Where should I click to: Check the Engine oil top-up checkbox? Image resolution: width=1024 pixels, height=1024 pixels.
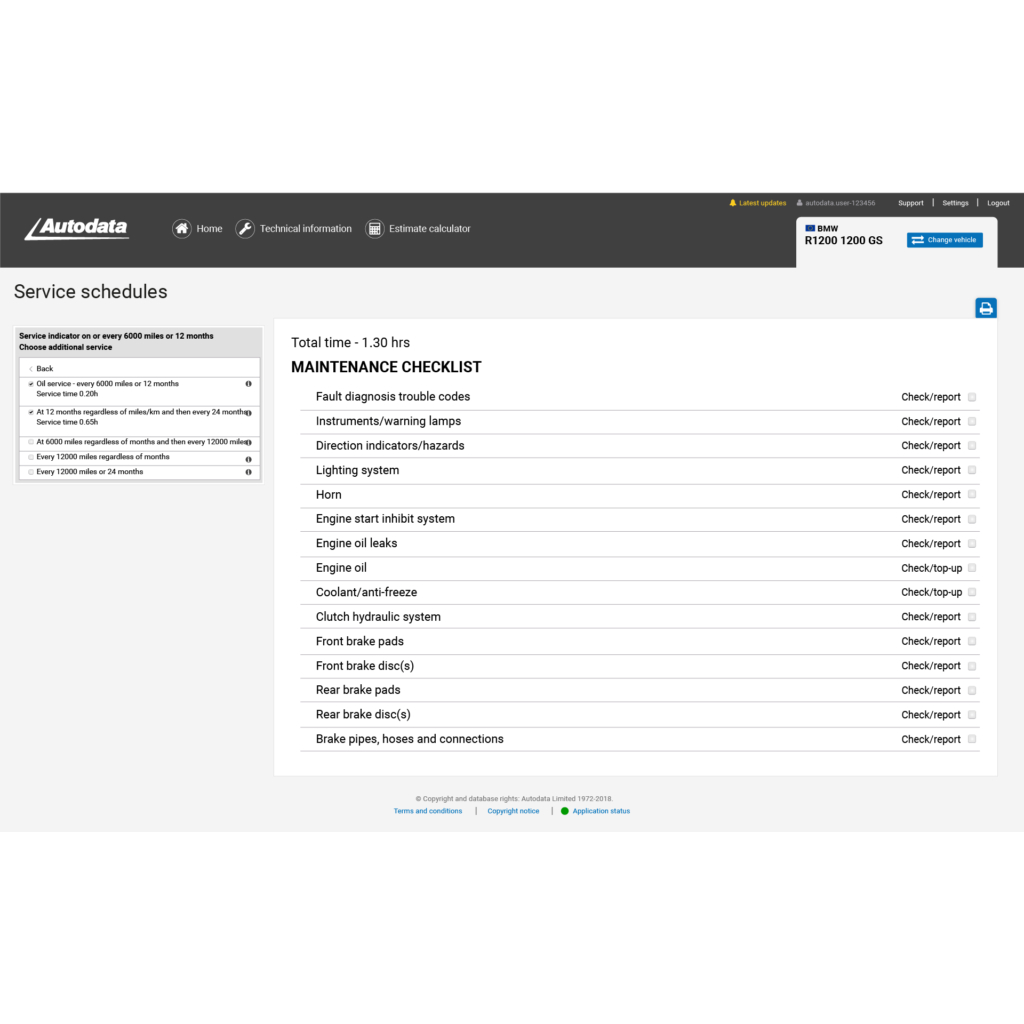[972, 568]
